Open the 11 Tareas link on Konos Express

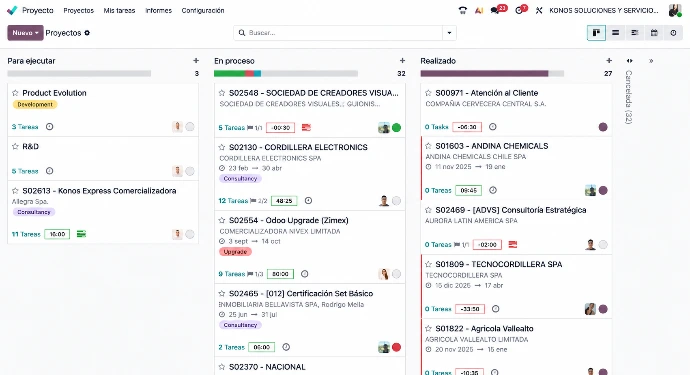pyautogui.click(x=26, y=234)
